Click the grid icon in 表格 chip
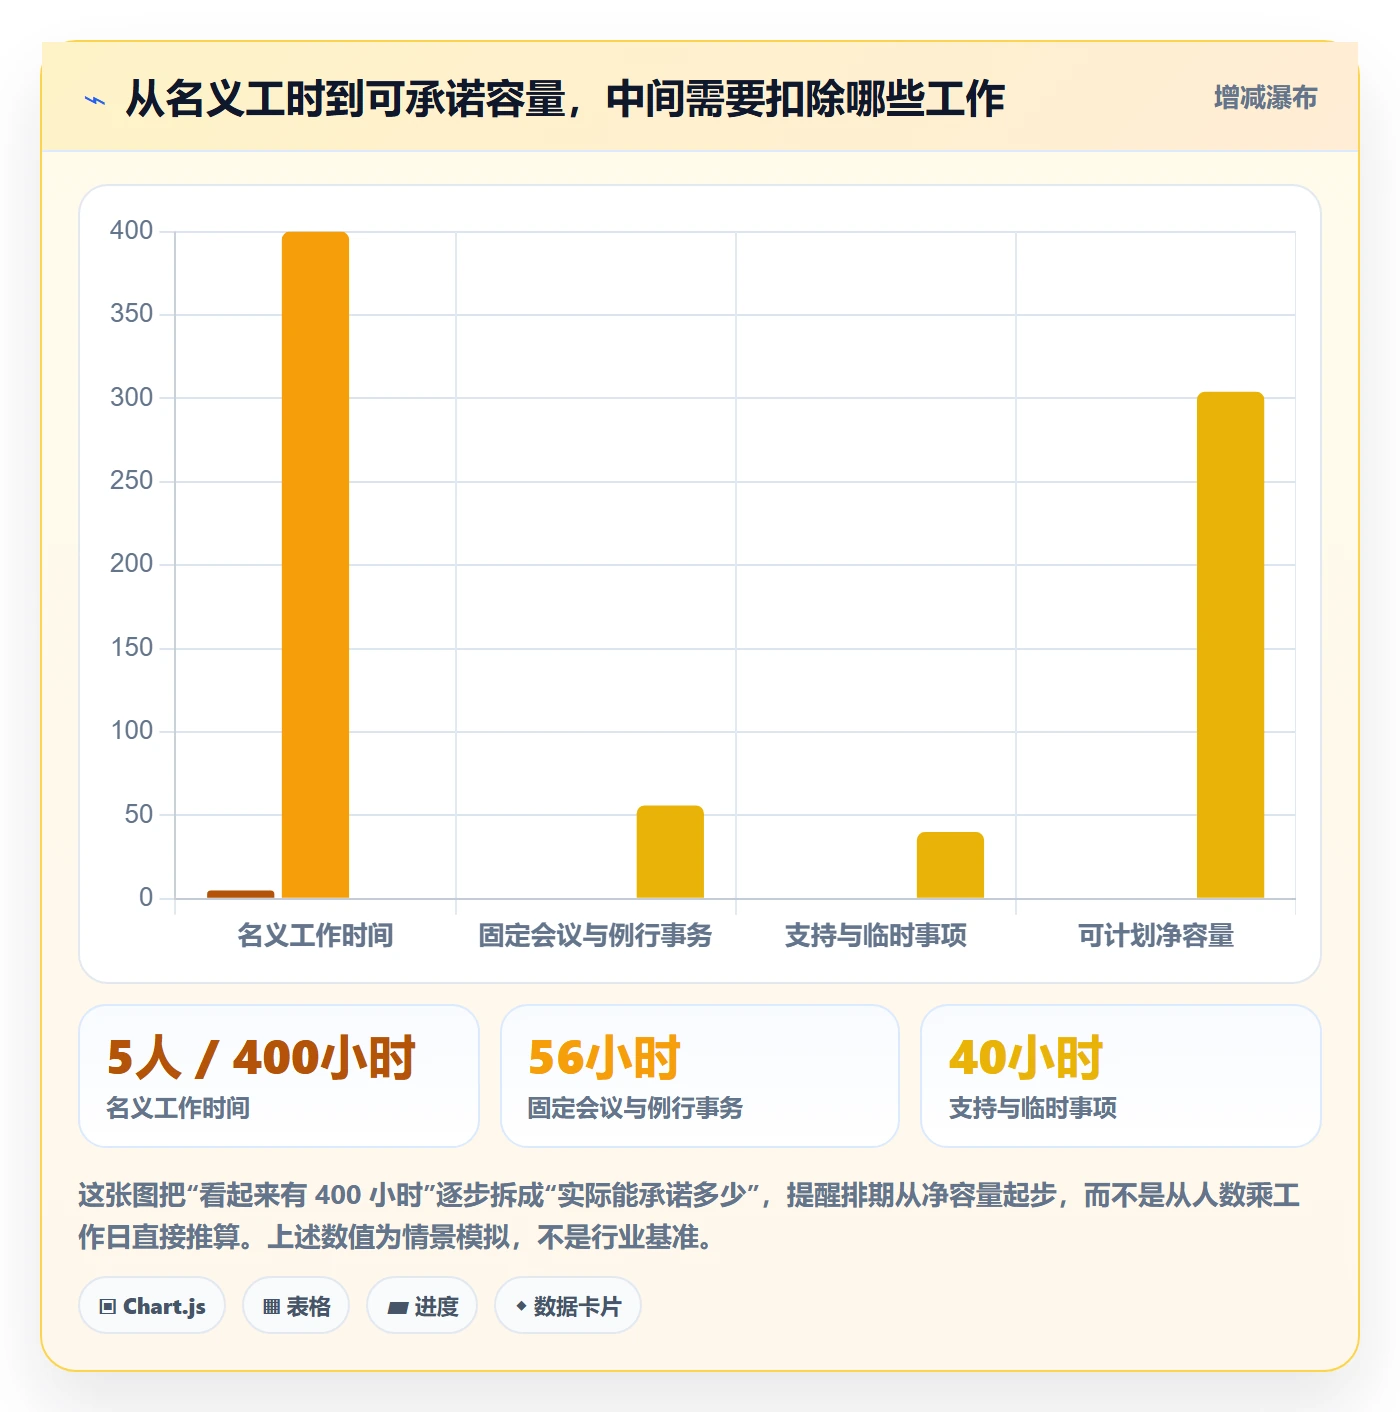This screenshot has height=1412, width=1400. (x=271, y=1307)
